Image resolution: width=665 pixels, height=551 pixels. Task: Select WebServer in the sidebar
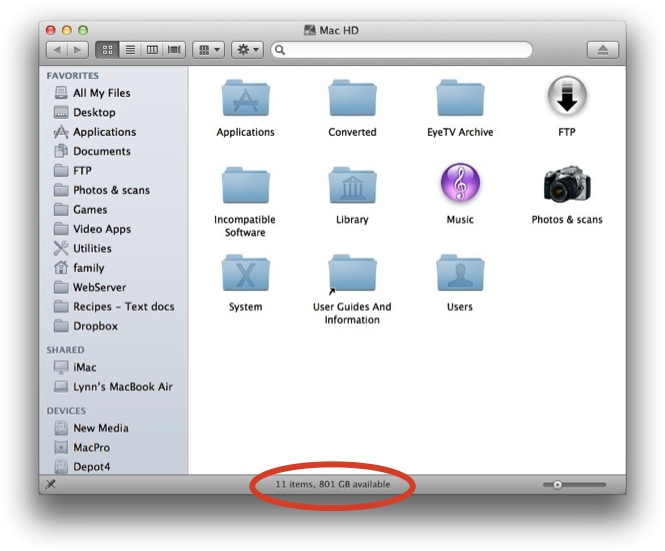click(113, 287)
